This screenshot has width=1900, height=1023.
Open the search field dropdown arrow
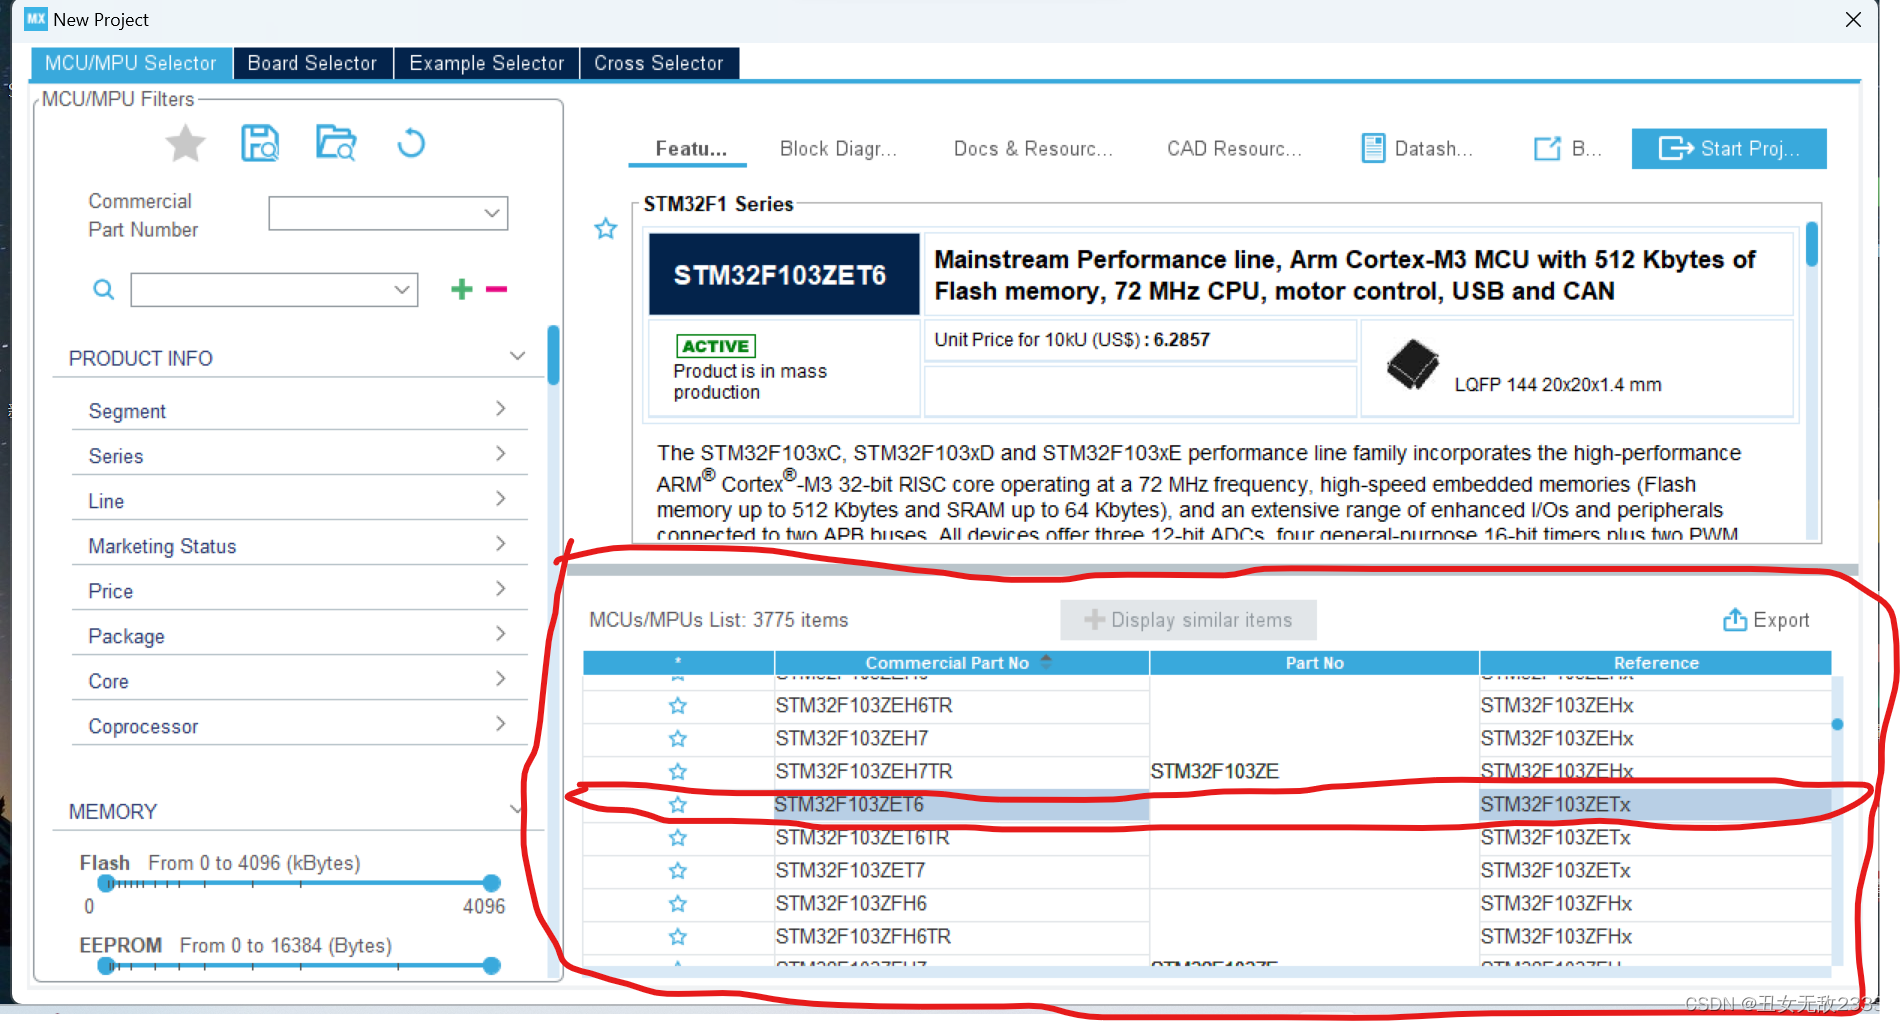pyautogui.click(x=401, y=290)
